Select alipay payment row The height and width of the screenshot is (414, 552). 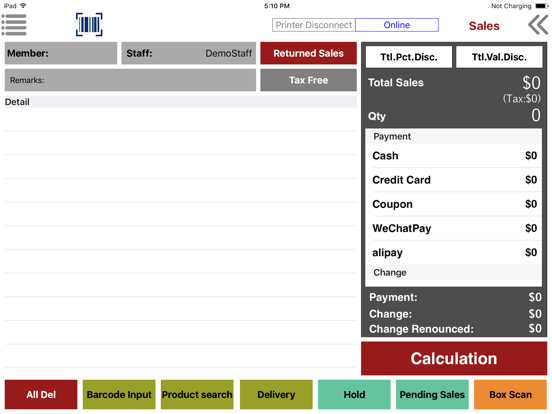(454, 252)
